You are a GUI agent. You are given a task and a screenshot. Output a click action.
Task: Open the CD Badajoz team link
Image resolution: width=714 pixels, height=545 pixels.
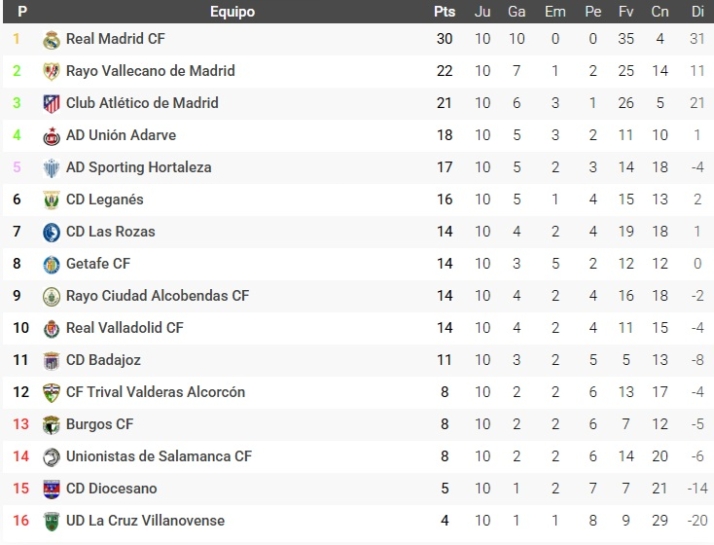[x=105, y=360]
